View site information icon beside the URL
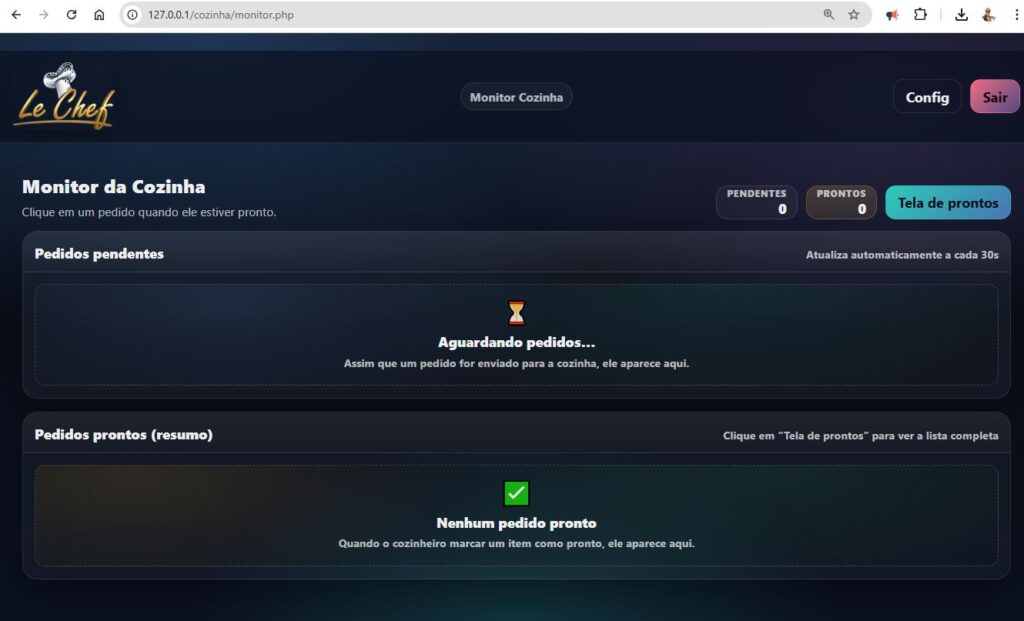The height and width of the screenshot is (621, 1024). pyautogui.click(x=132, y=15)
